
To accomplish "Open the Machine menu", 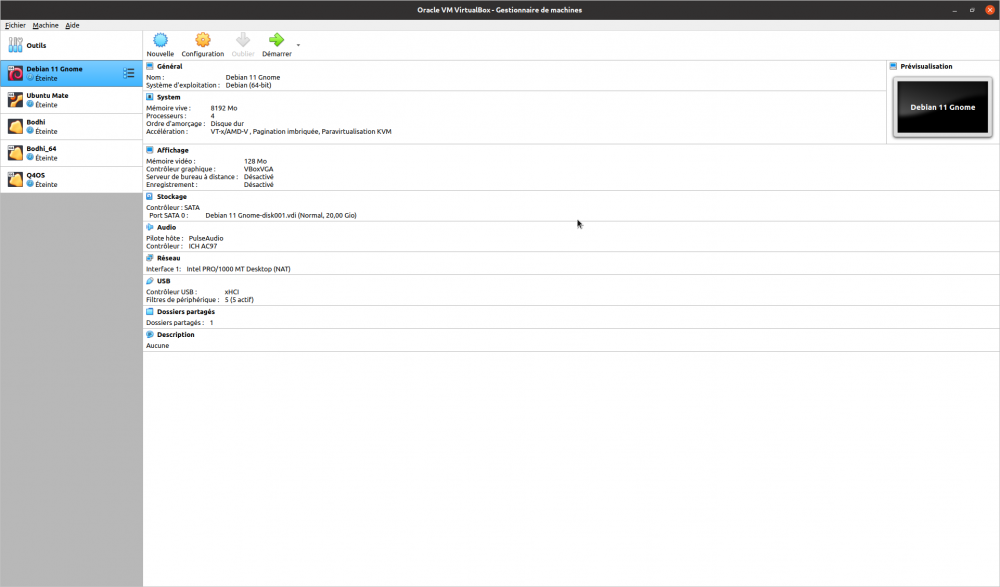I will [45, 26].
